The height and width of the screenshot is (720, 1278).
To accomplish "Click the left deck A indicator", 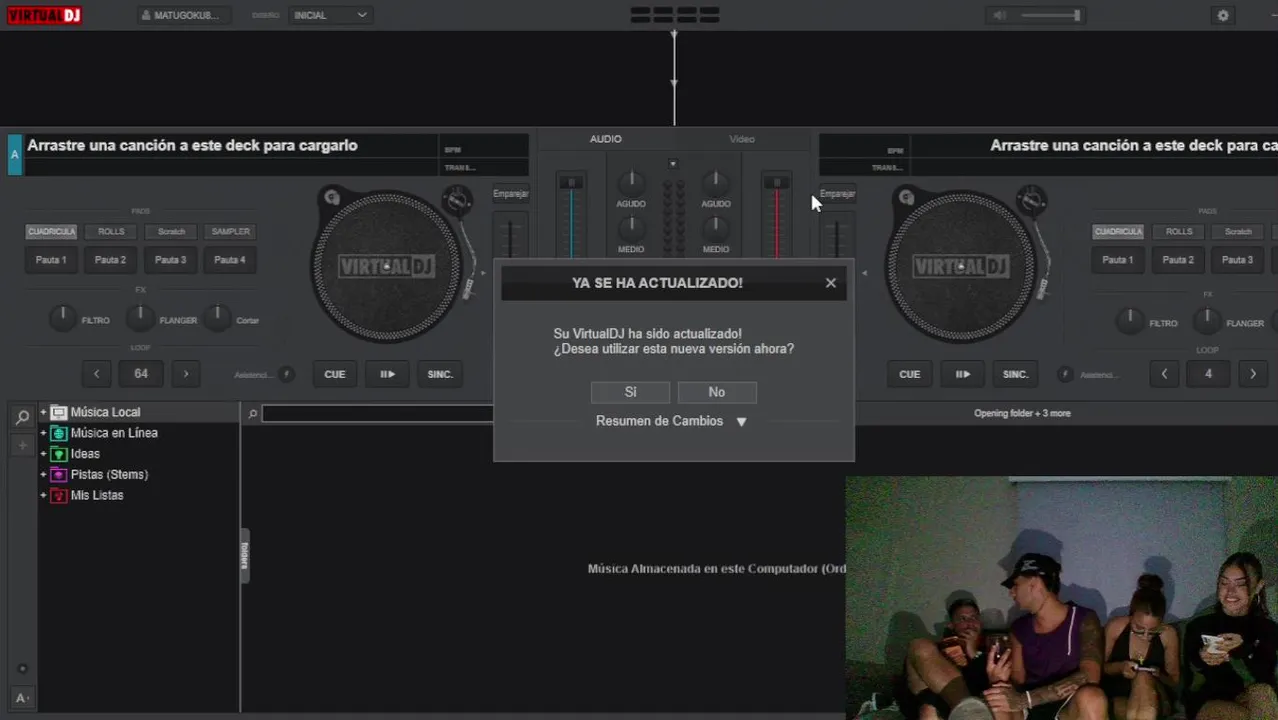I will click(14, 155).
